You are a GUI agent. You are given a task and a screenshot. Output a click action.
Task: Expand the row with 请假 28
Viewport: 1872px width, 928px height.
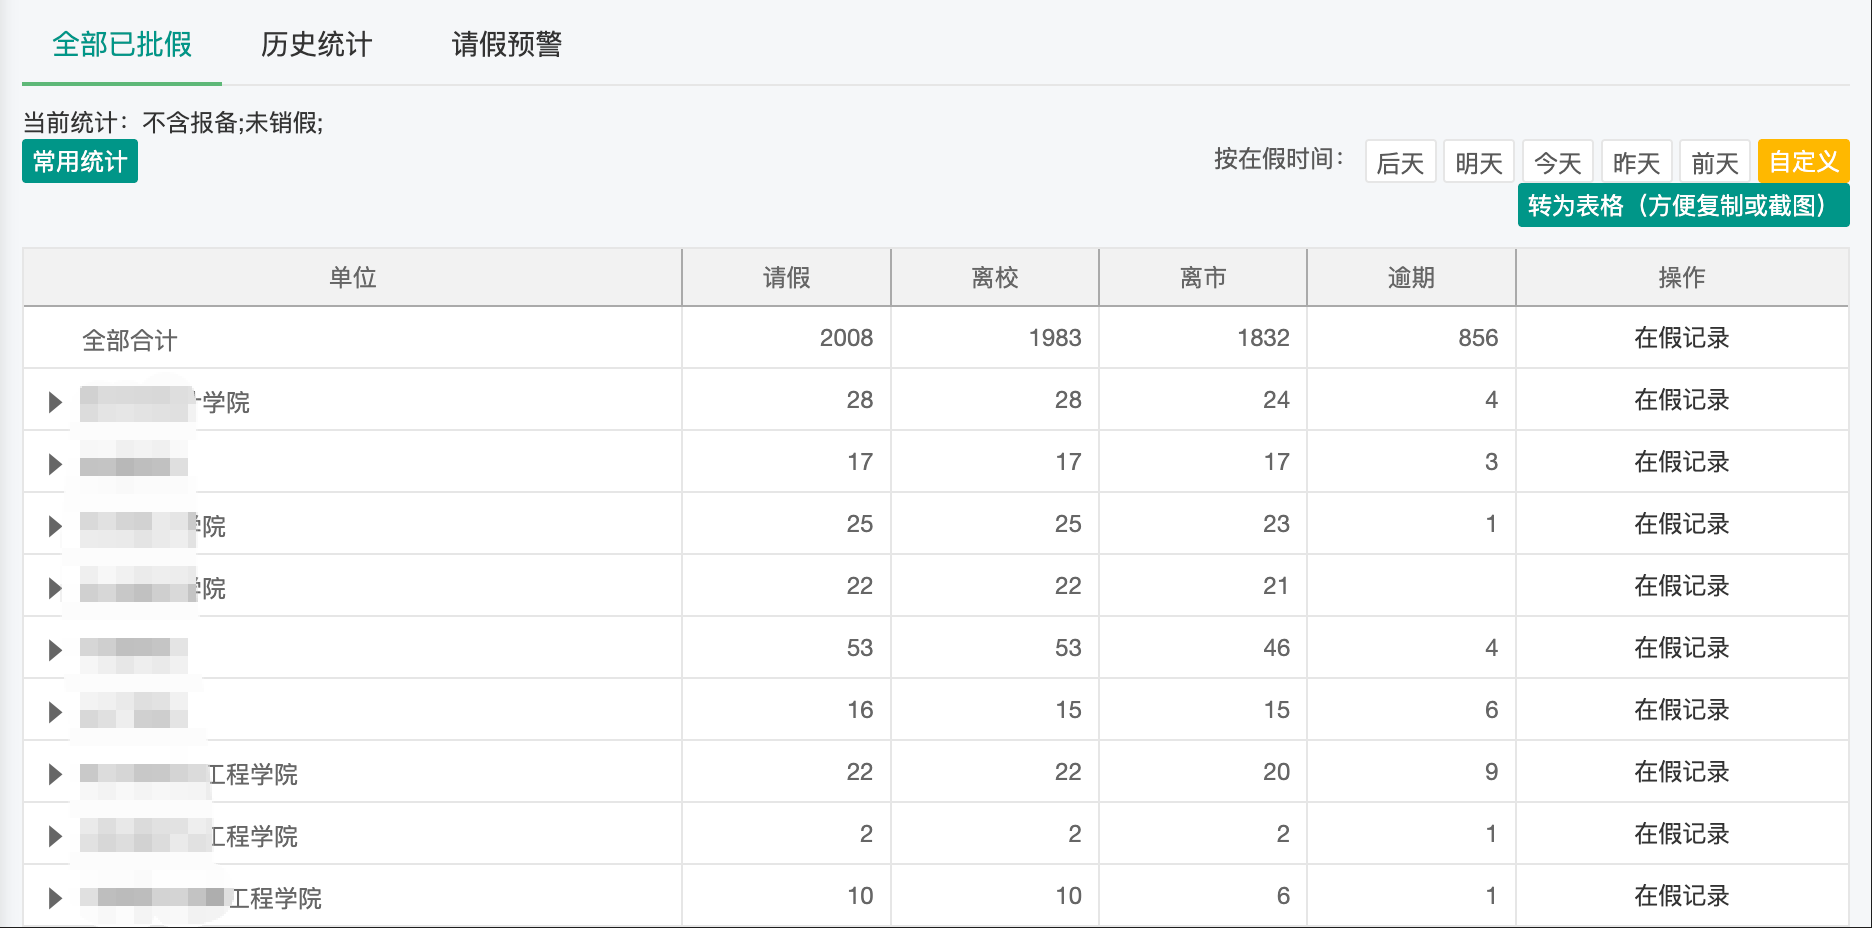(55, 402)
